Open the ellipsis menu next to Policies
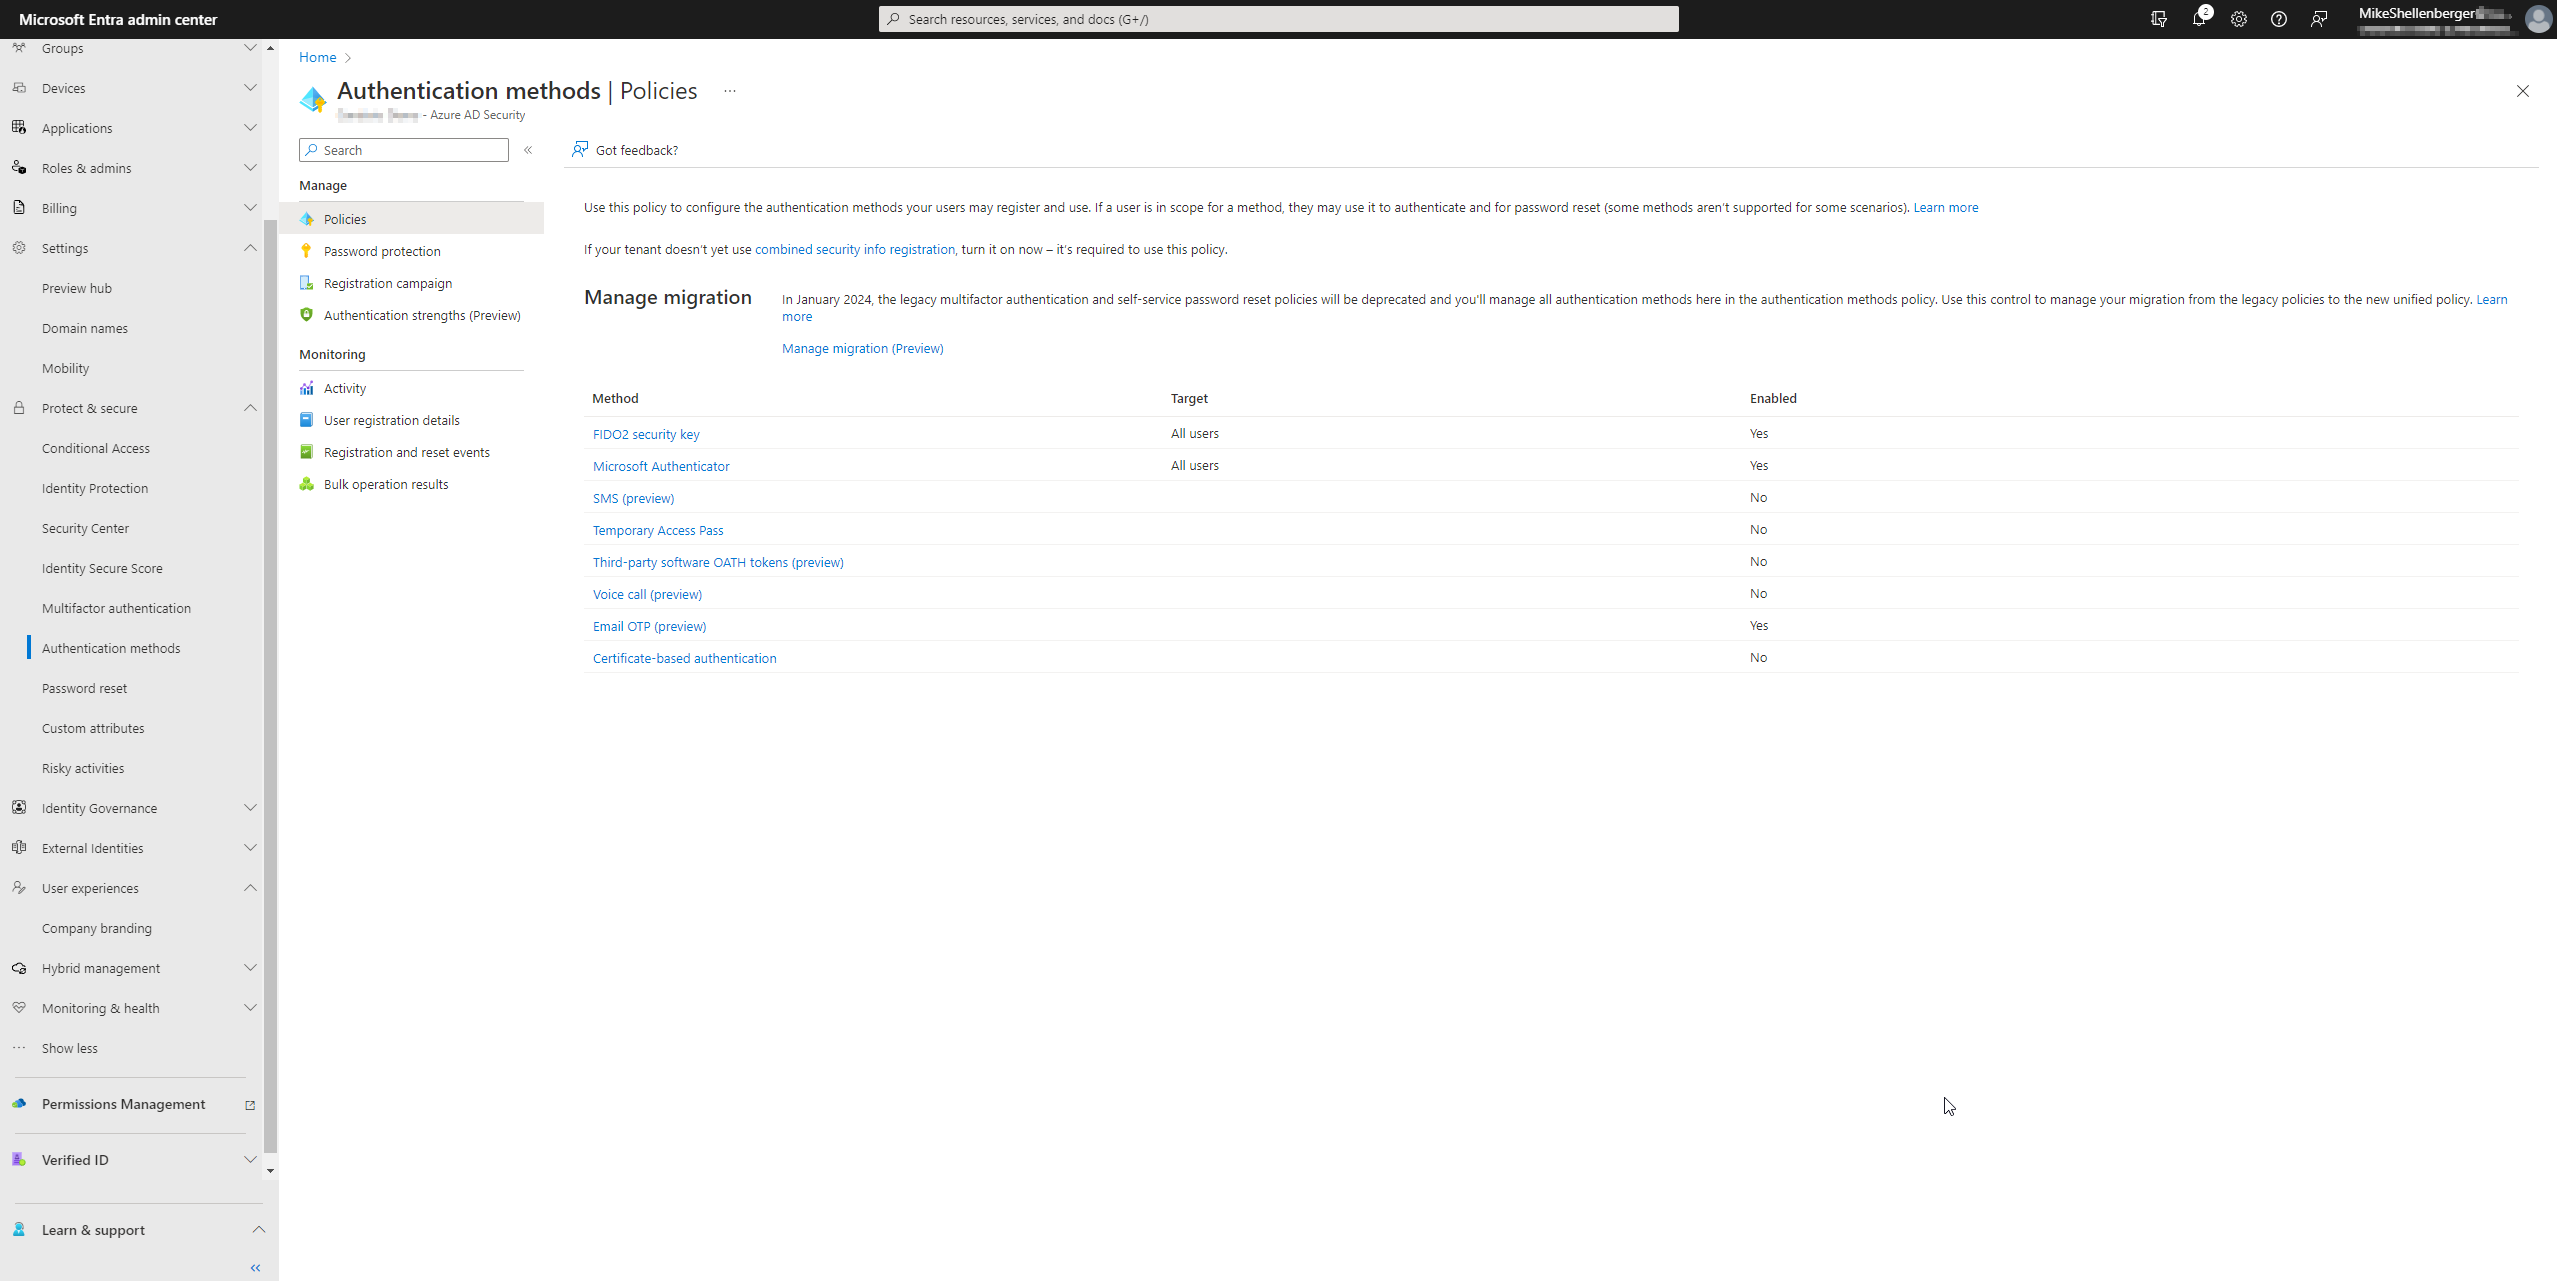2557x1281 pixels. [730, 91]
